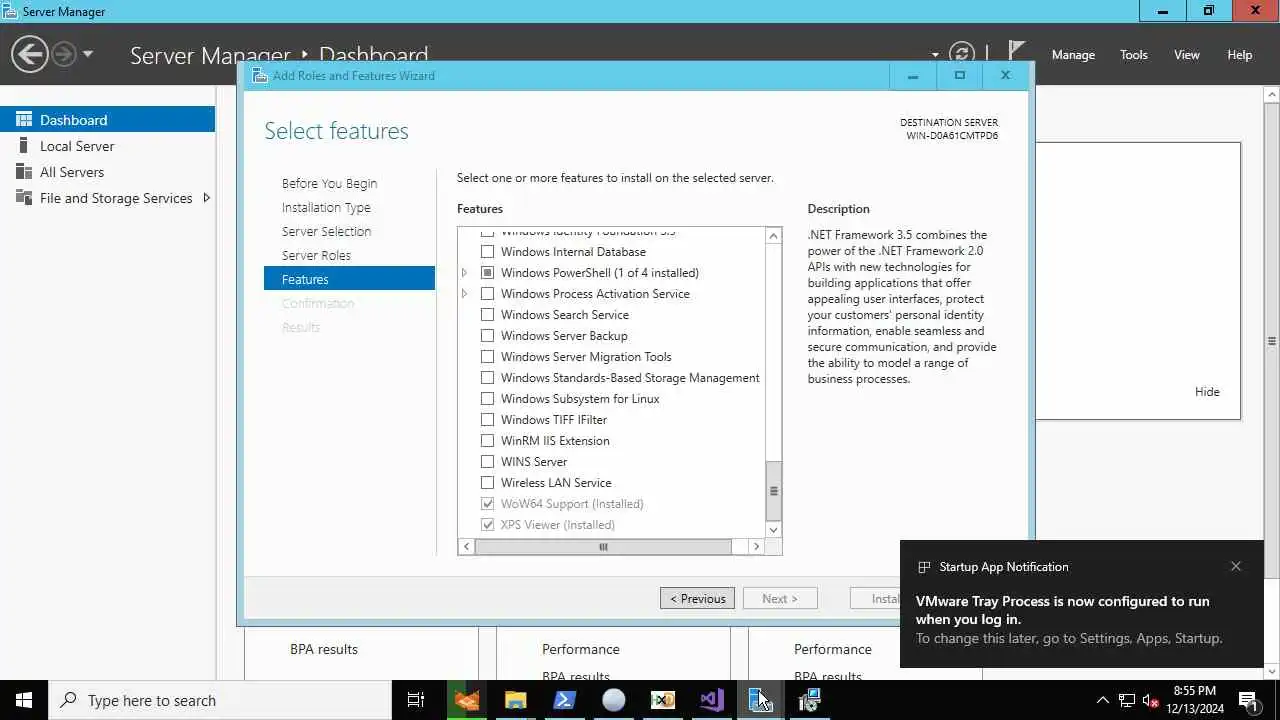Image resolution: width=1280 pixels, height=720 pixels.
Task: Click features list scroll-right arrow
Action: [x=756, y=547]
